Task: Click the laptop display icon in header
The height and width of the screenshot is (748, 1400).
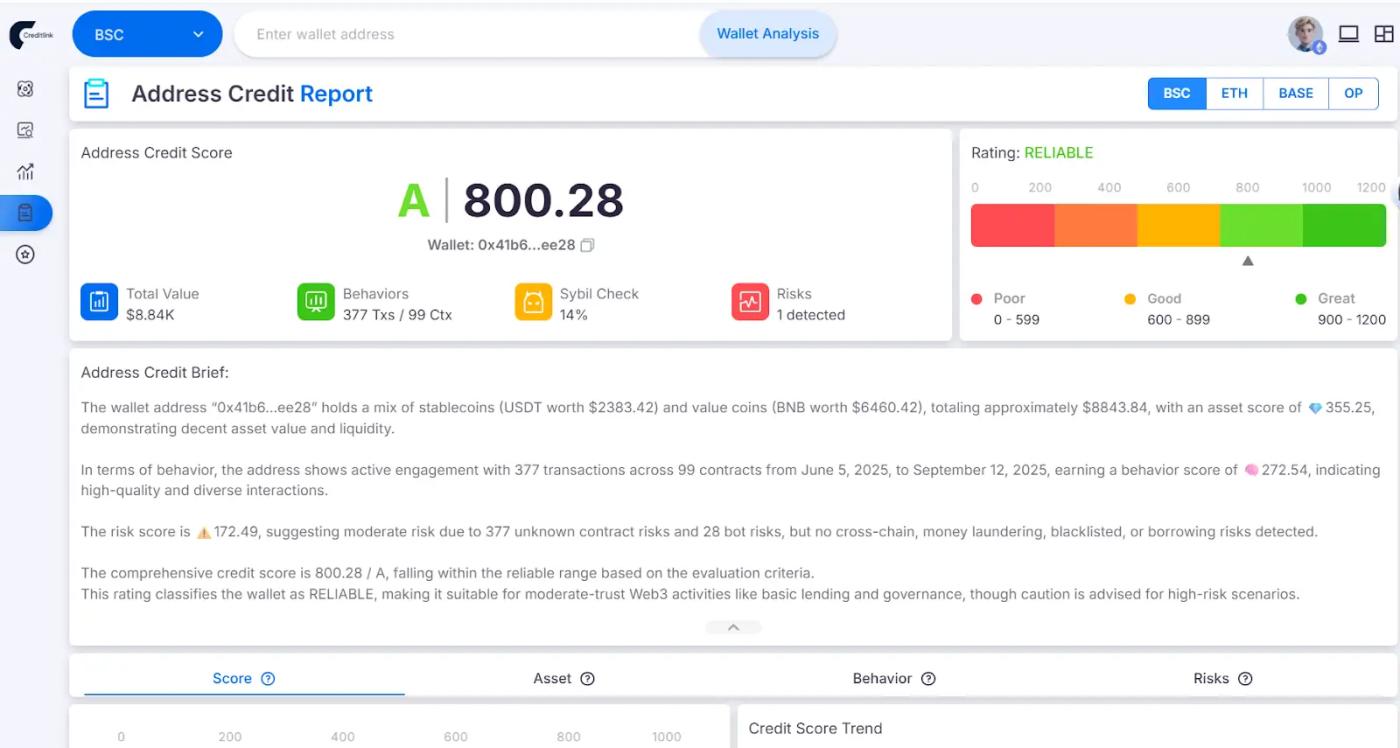Action: (x=1349, y=34)
